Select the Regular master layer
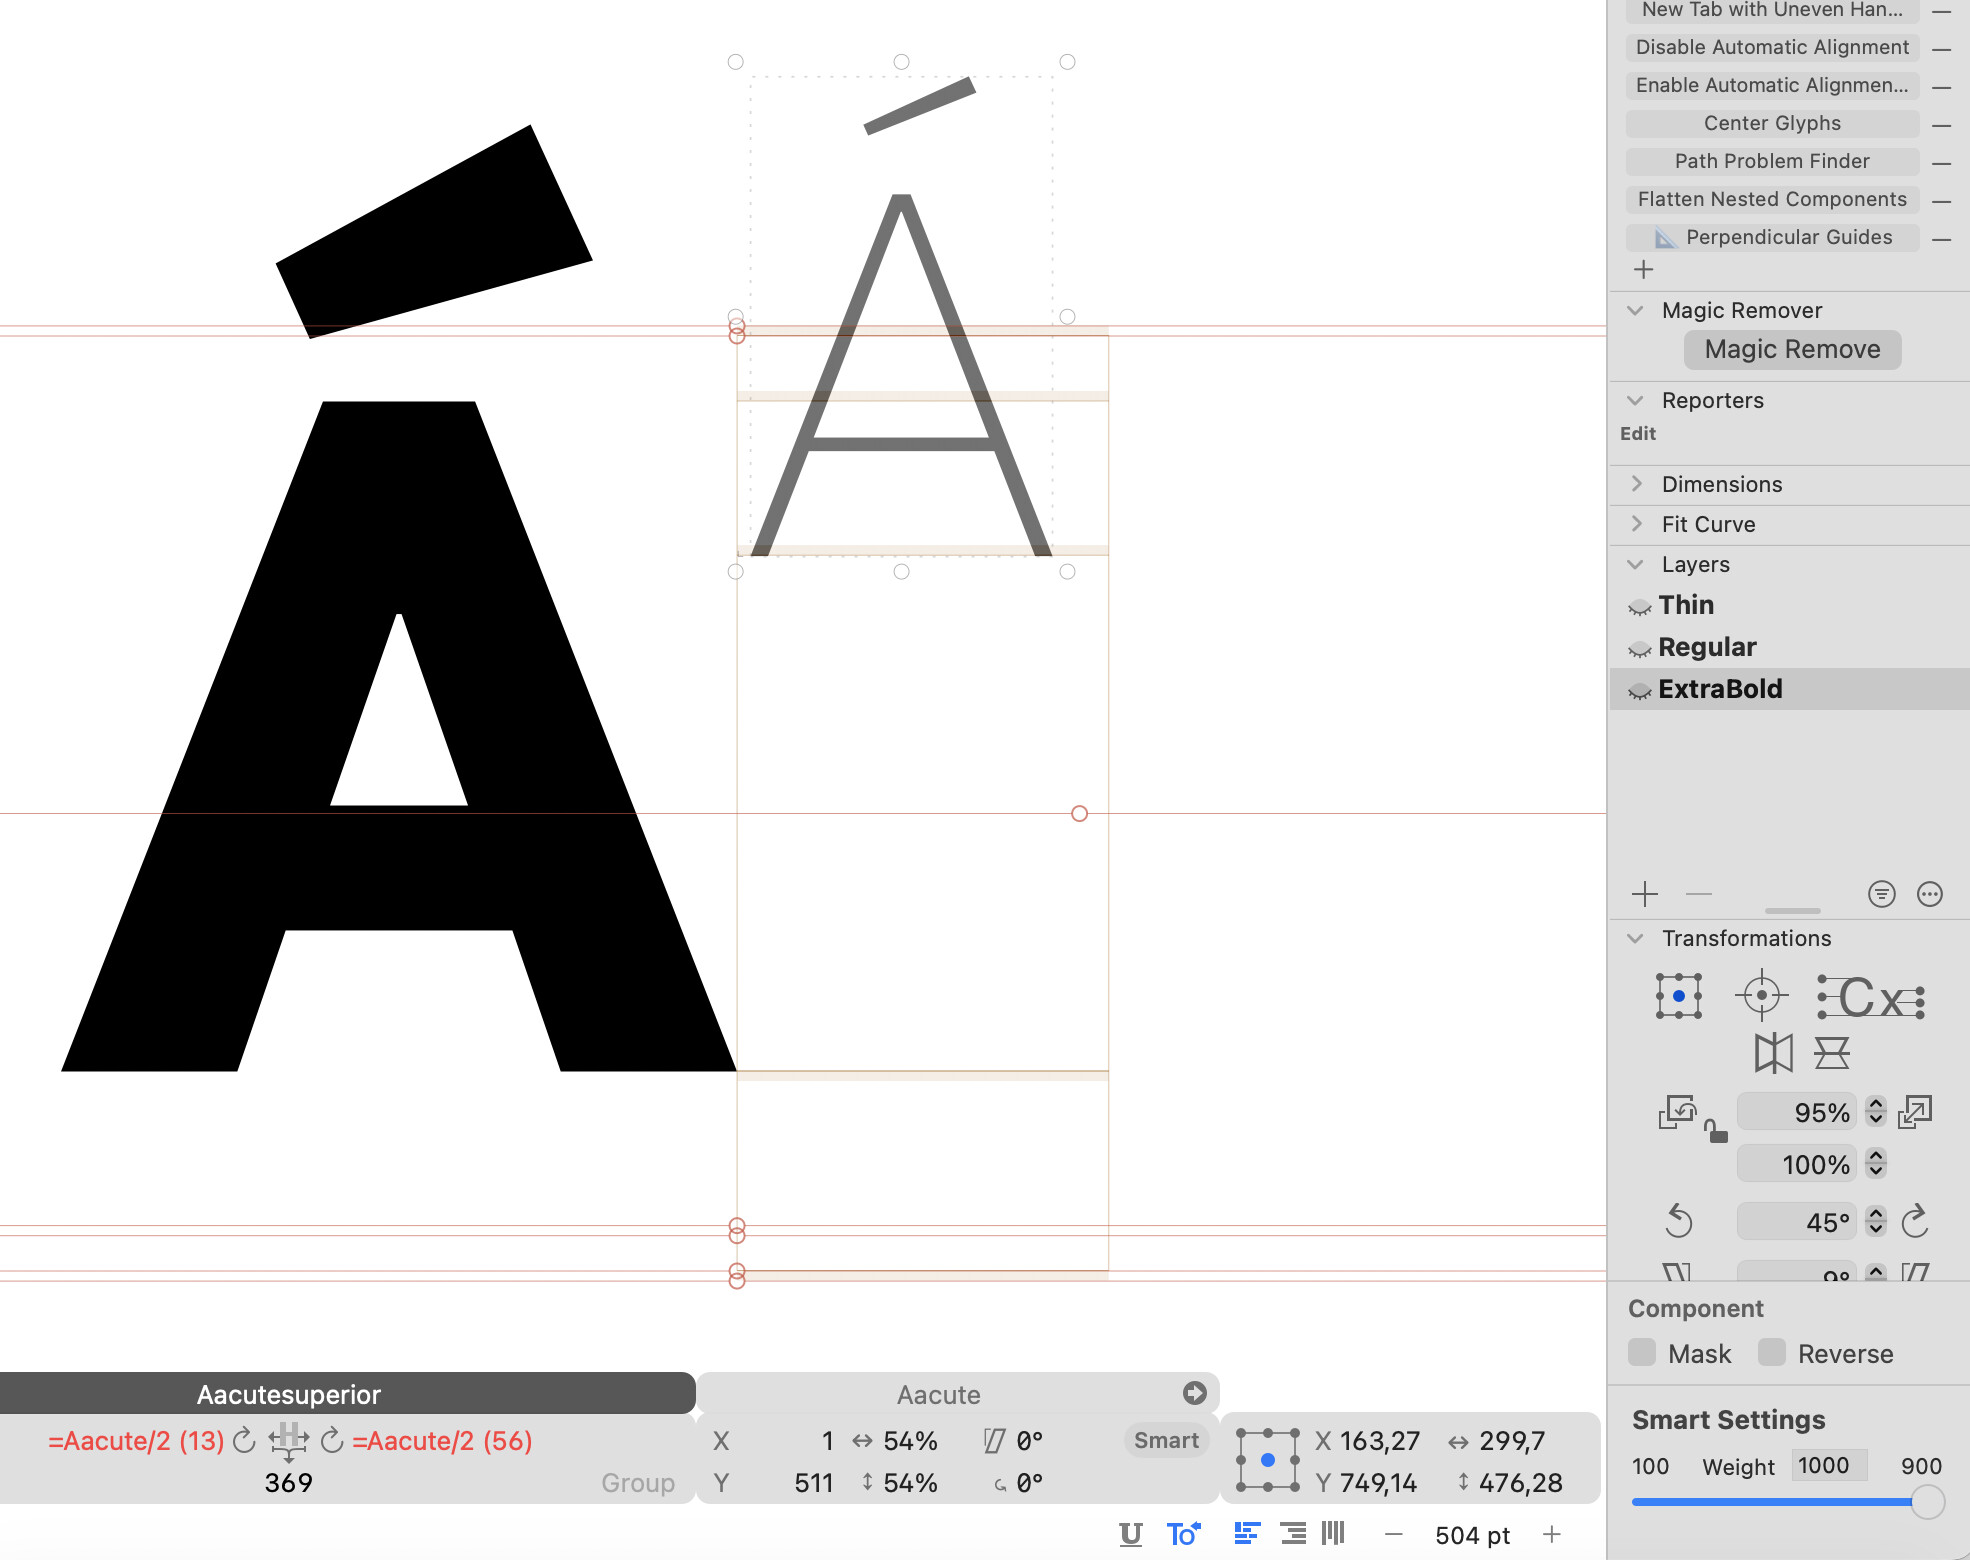 (x=1707, y=647)
